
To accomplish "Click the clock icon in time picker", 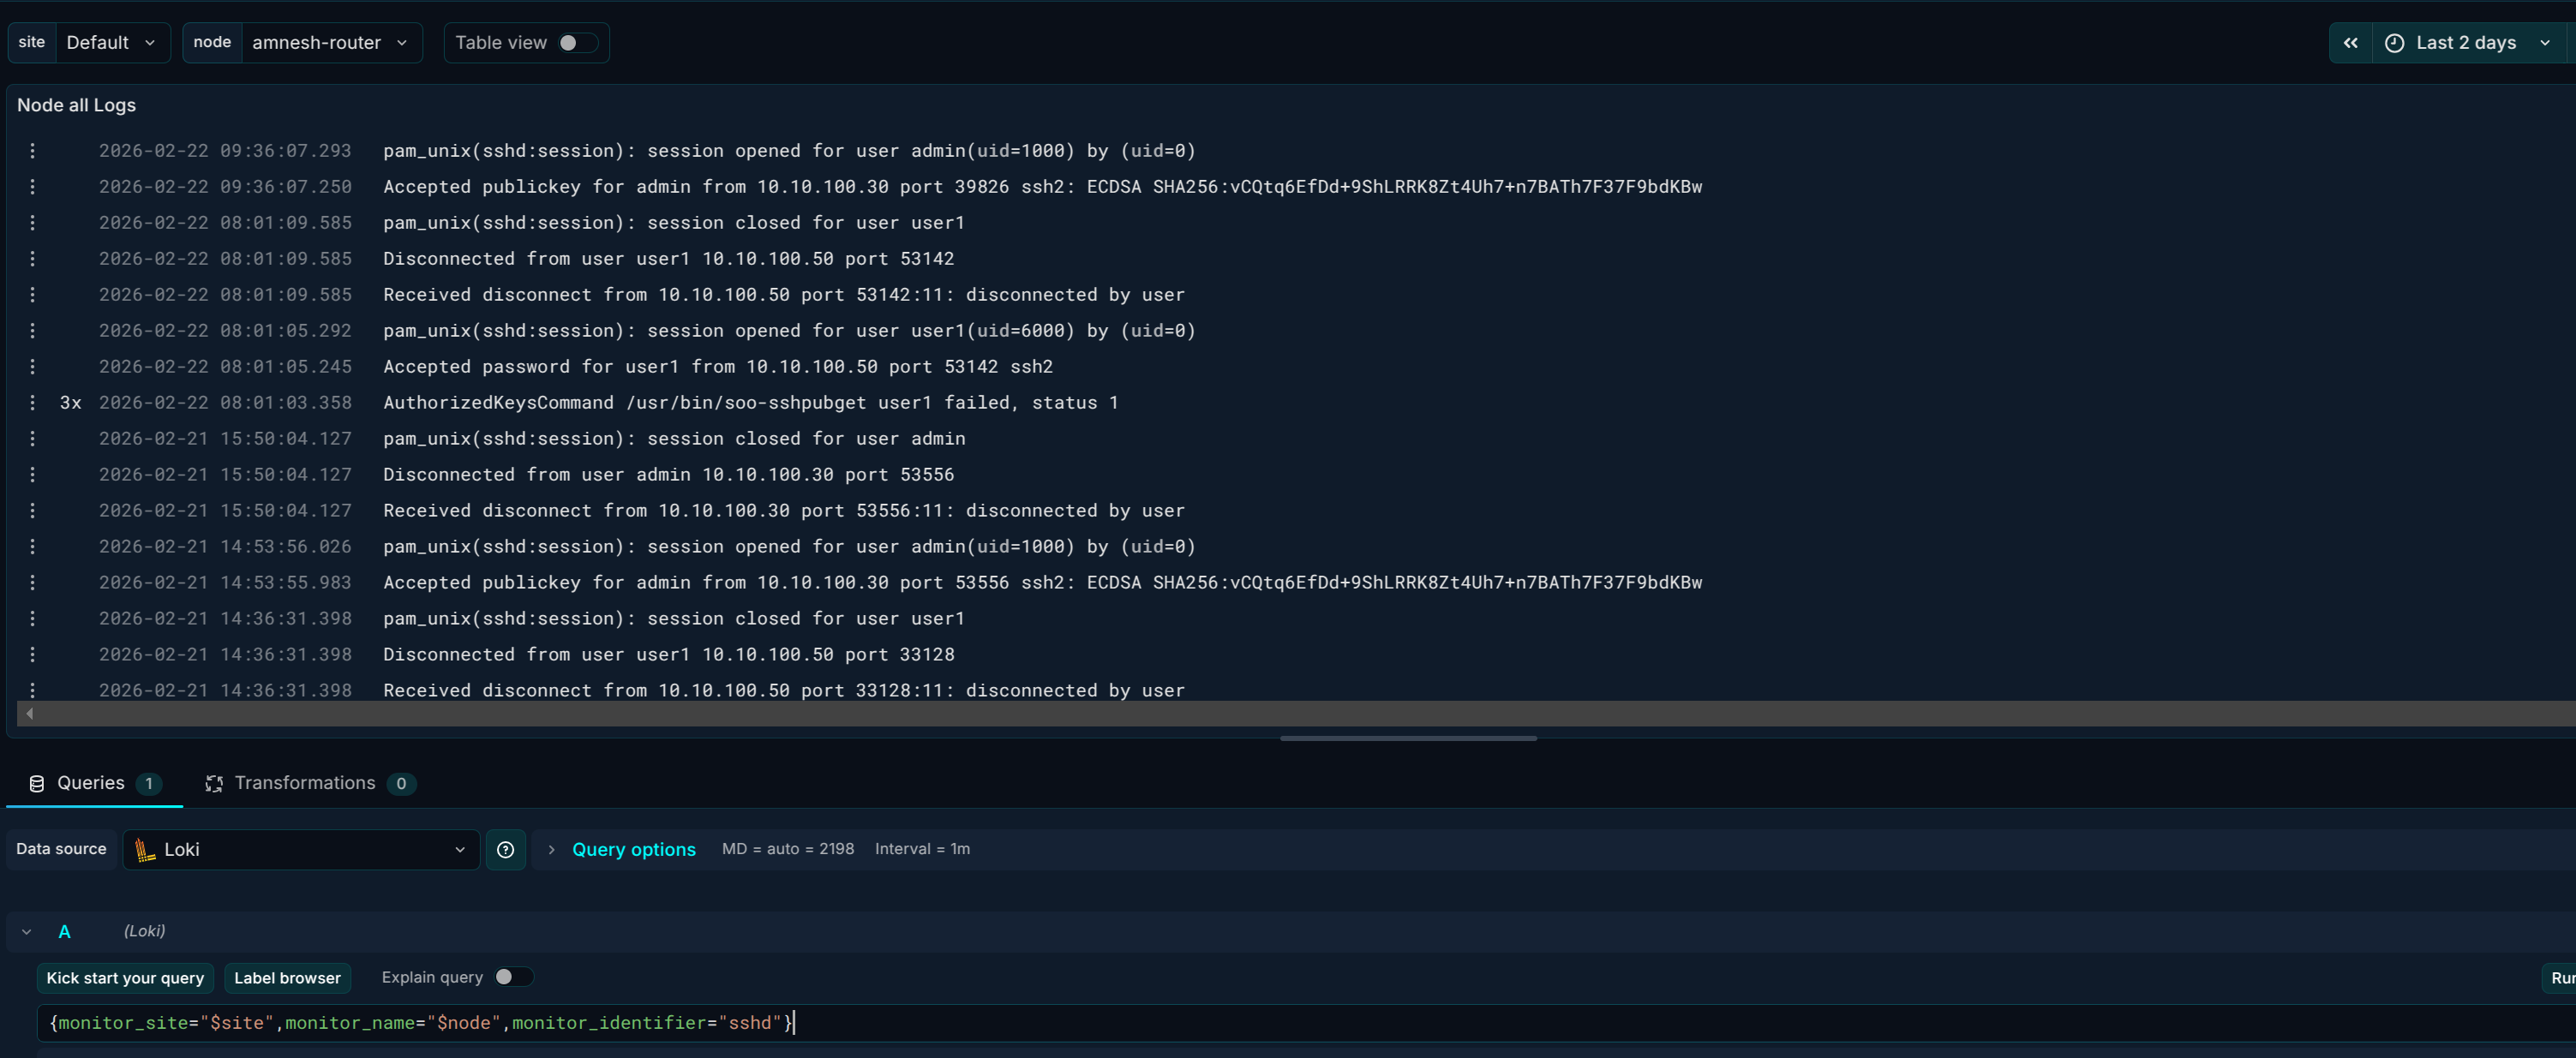I will (2394, 43).
